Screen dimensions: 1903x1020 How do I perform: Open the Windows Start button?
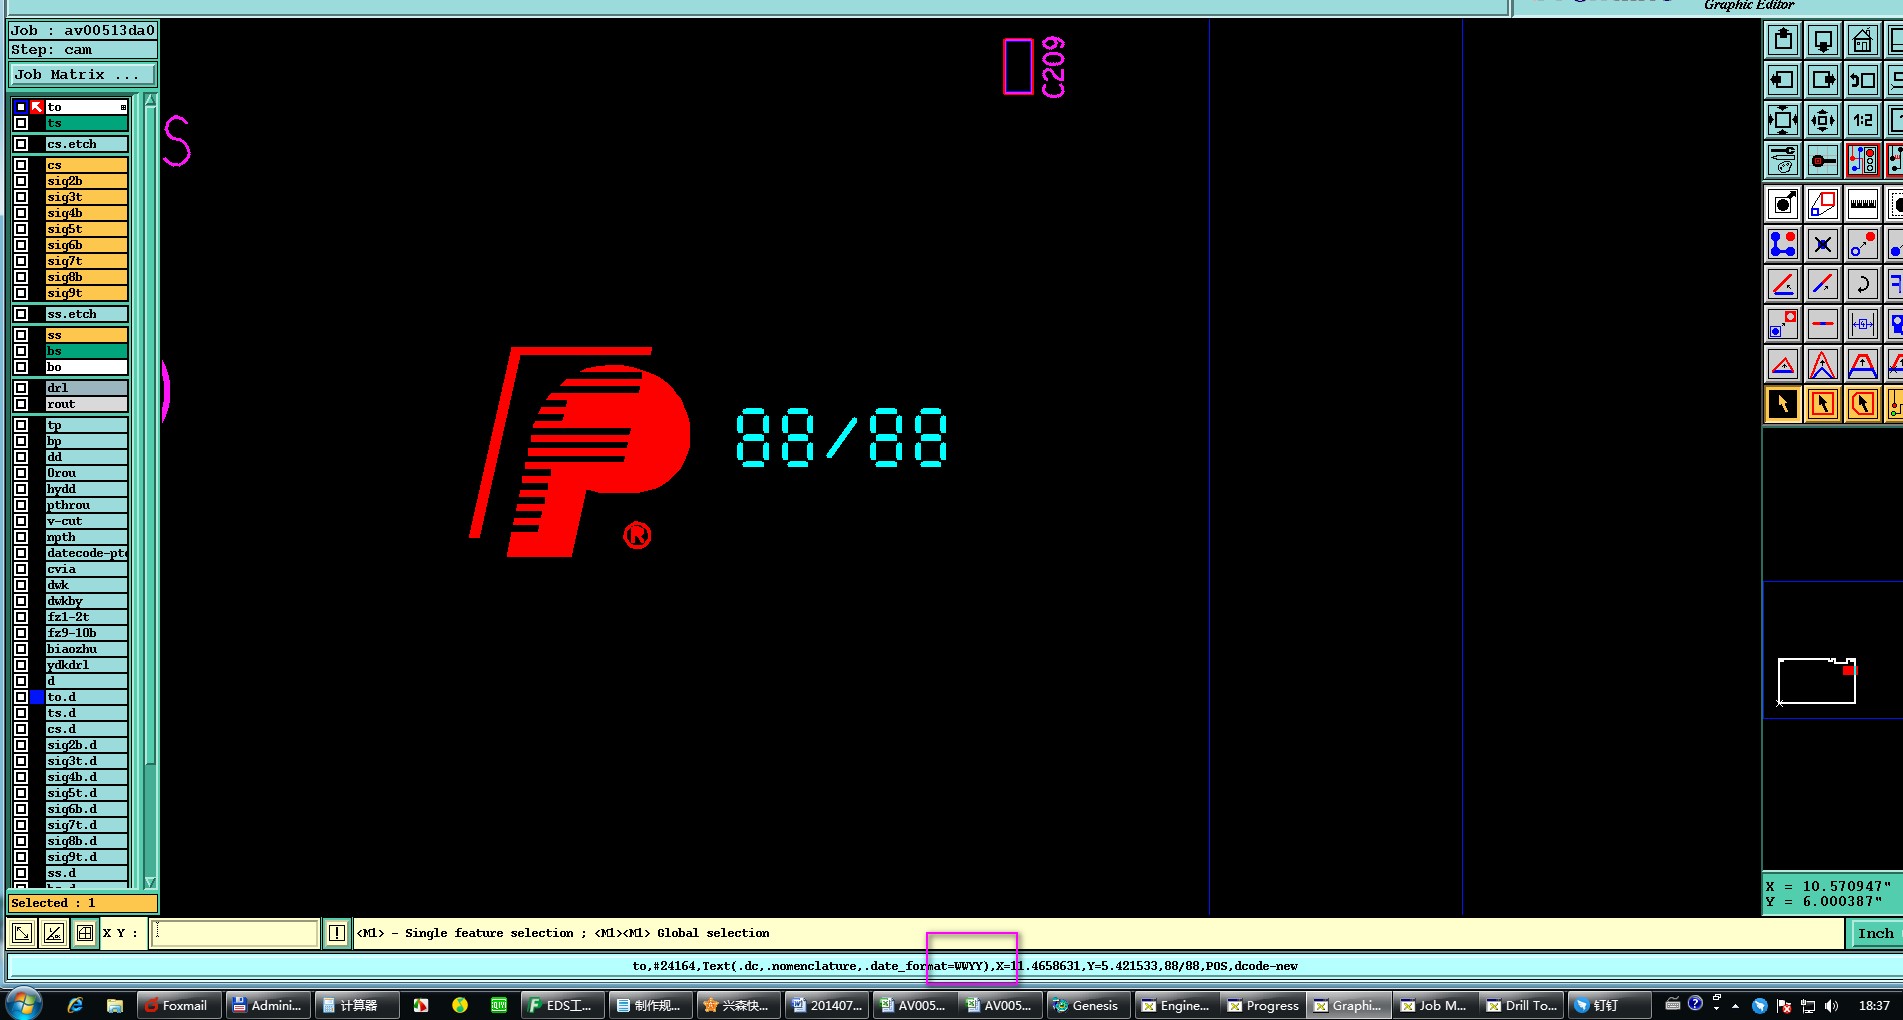coord(24,1004)
